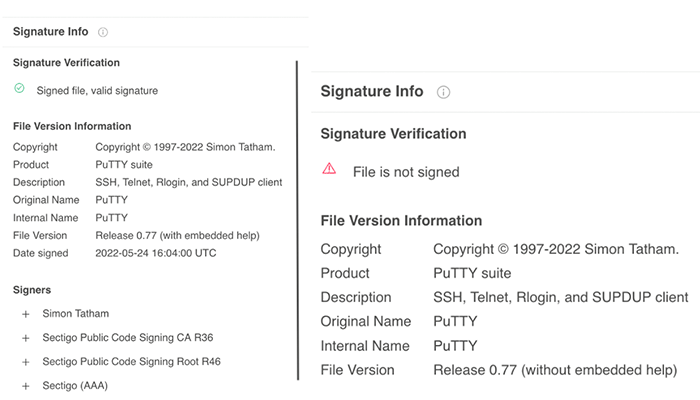This screenshot has height=400, width=700.
Task: Click the Signers section heading
Action: (34, 290)
